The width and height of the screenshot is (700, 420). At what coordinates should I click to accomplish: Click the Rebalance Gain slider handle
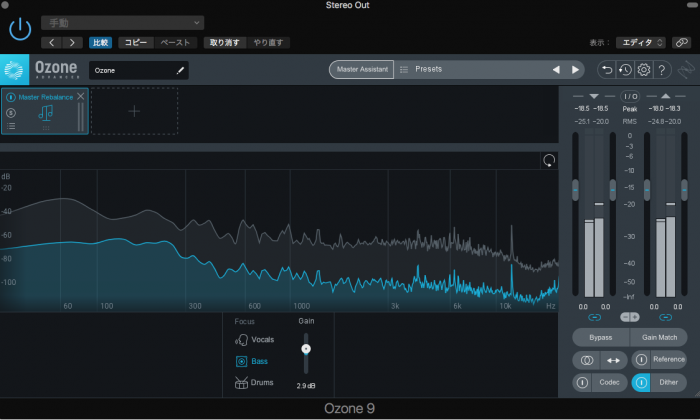(306, 349)
